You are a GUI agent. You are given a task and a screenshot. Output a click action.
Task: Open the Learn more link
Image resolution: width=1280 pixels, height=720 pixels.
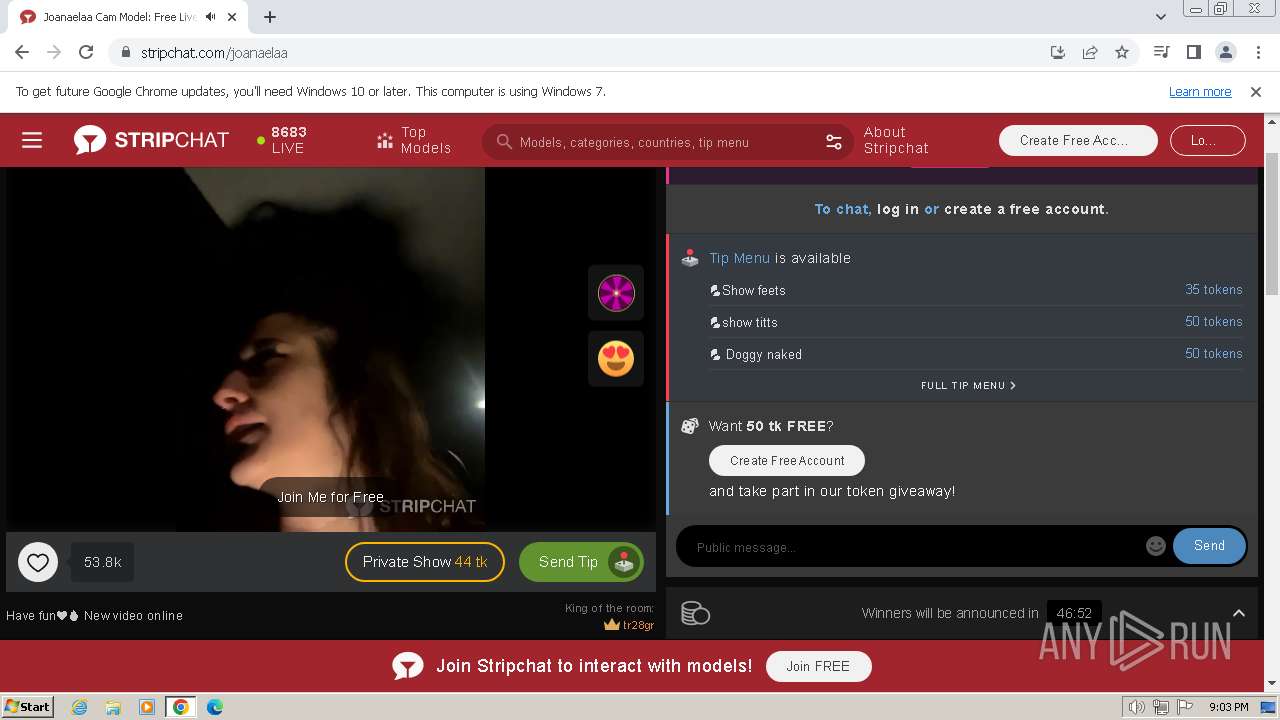pyautogui.click(x=1200, y=91)
